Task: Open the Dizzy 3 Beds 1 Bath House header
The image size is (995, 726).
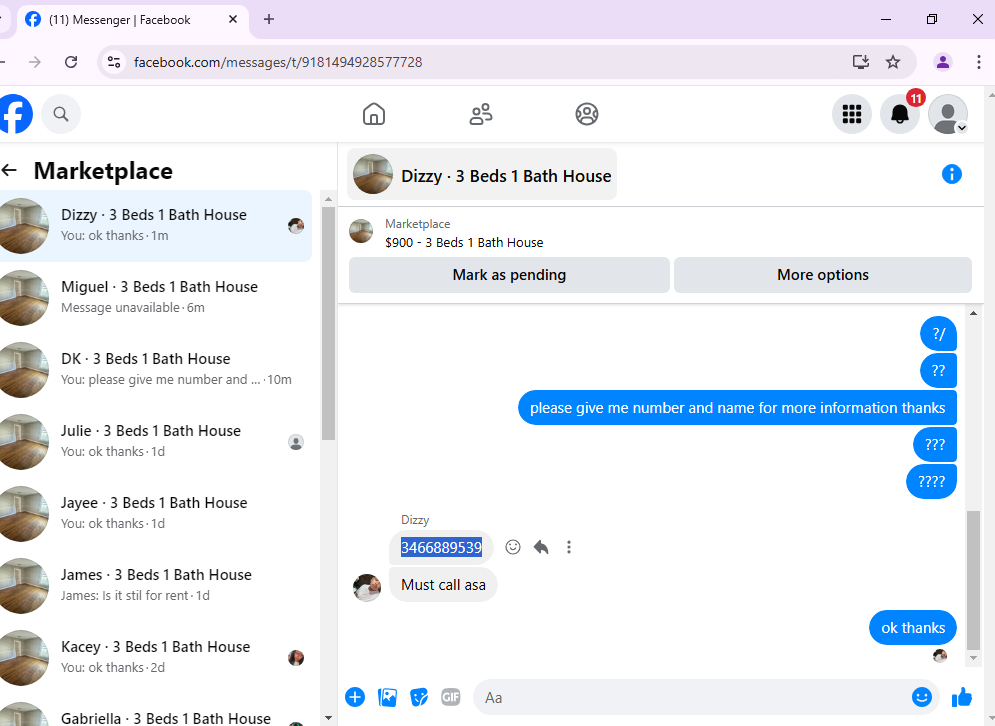Action: pos(482,175)
